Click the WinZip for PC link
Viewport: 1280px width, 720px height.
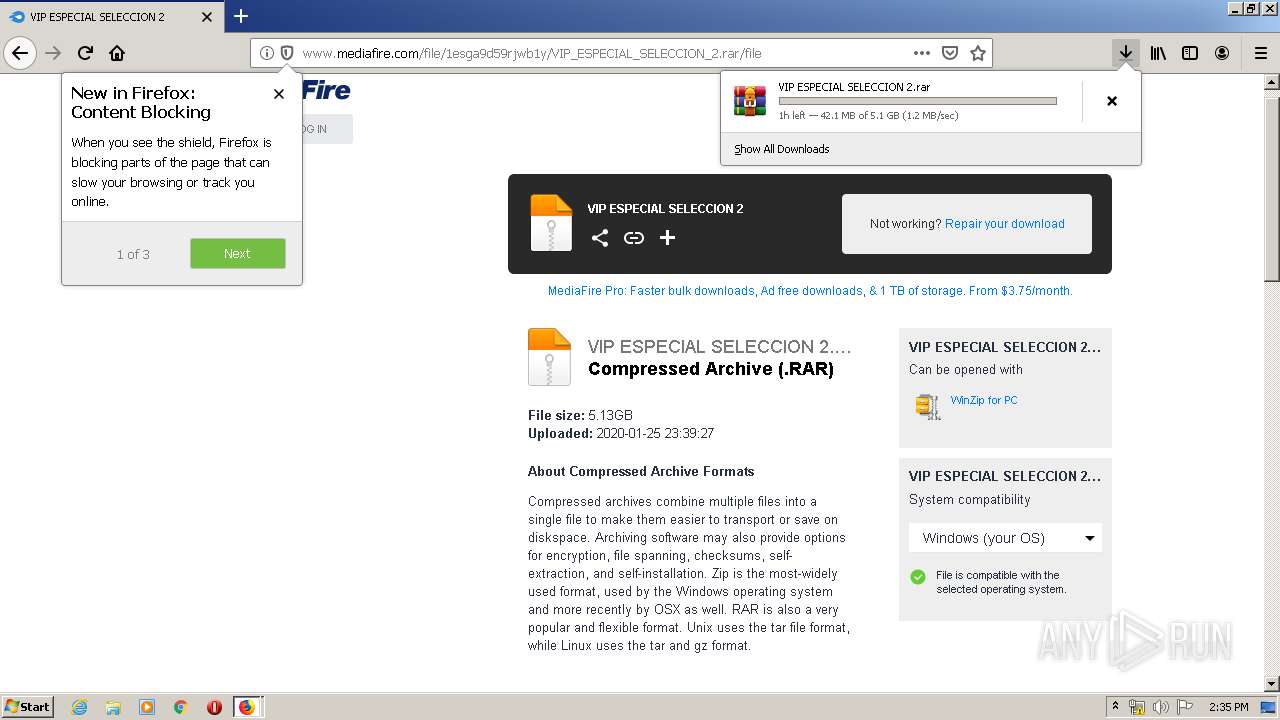pos(984,400)
